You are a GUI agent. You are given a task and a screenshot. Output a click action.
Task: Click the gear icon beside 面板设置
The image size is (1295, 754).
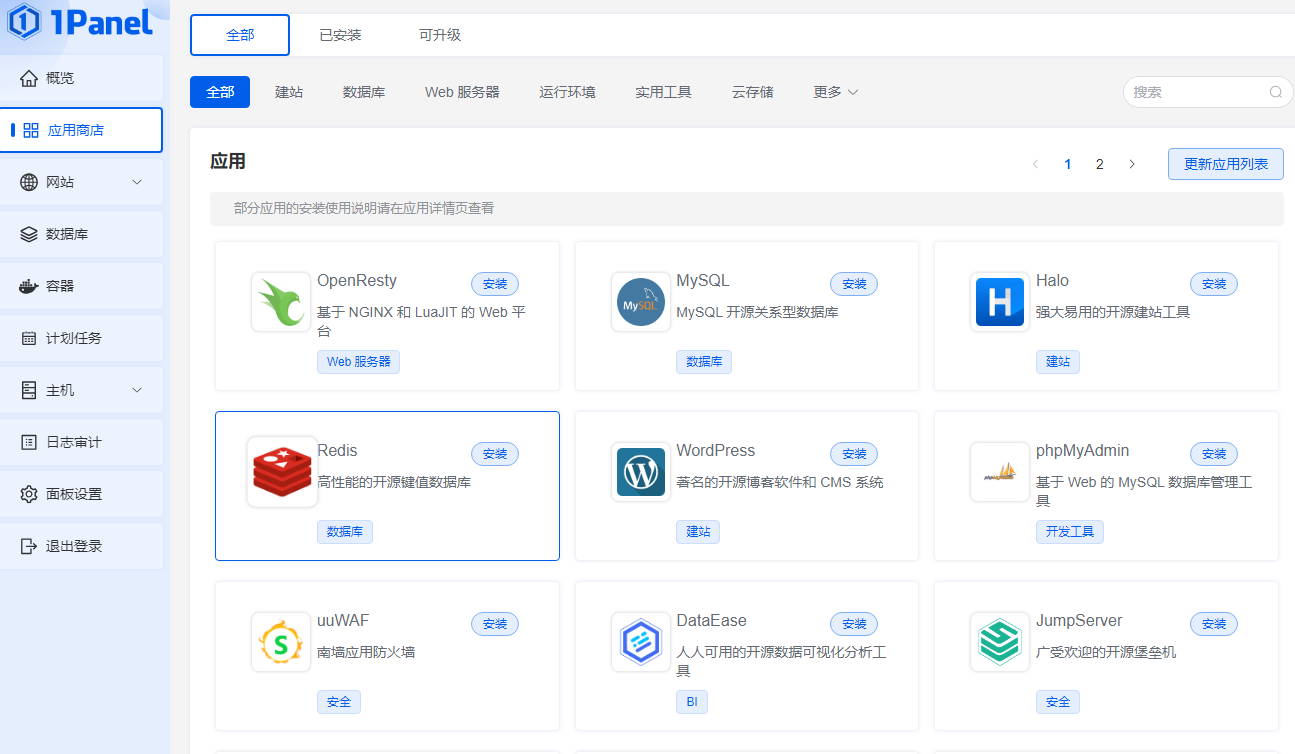(x=29, y=494)
